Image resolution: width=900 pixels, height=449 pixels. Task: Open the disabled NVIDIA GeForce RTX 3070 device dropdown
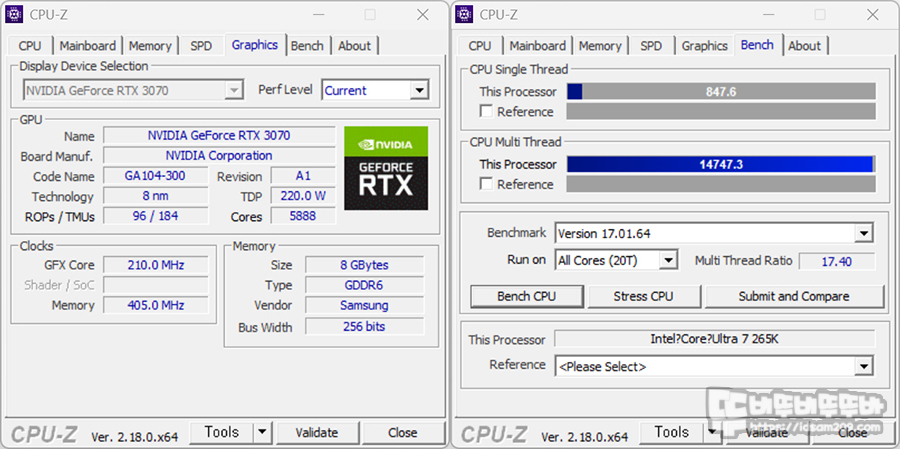click(x=234, y=90)
